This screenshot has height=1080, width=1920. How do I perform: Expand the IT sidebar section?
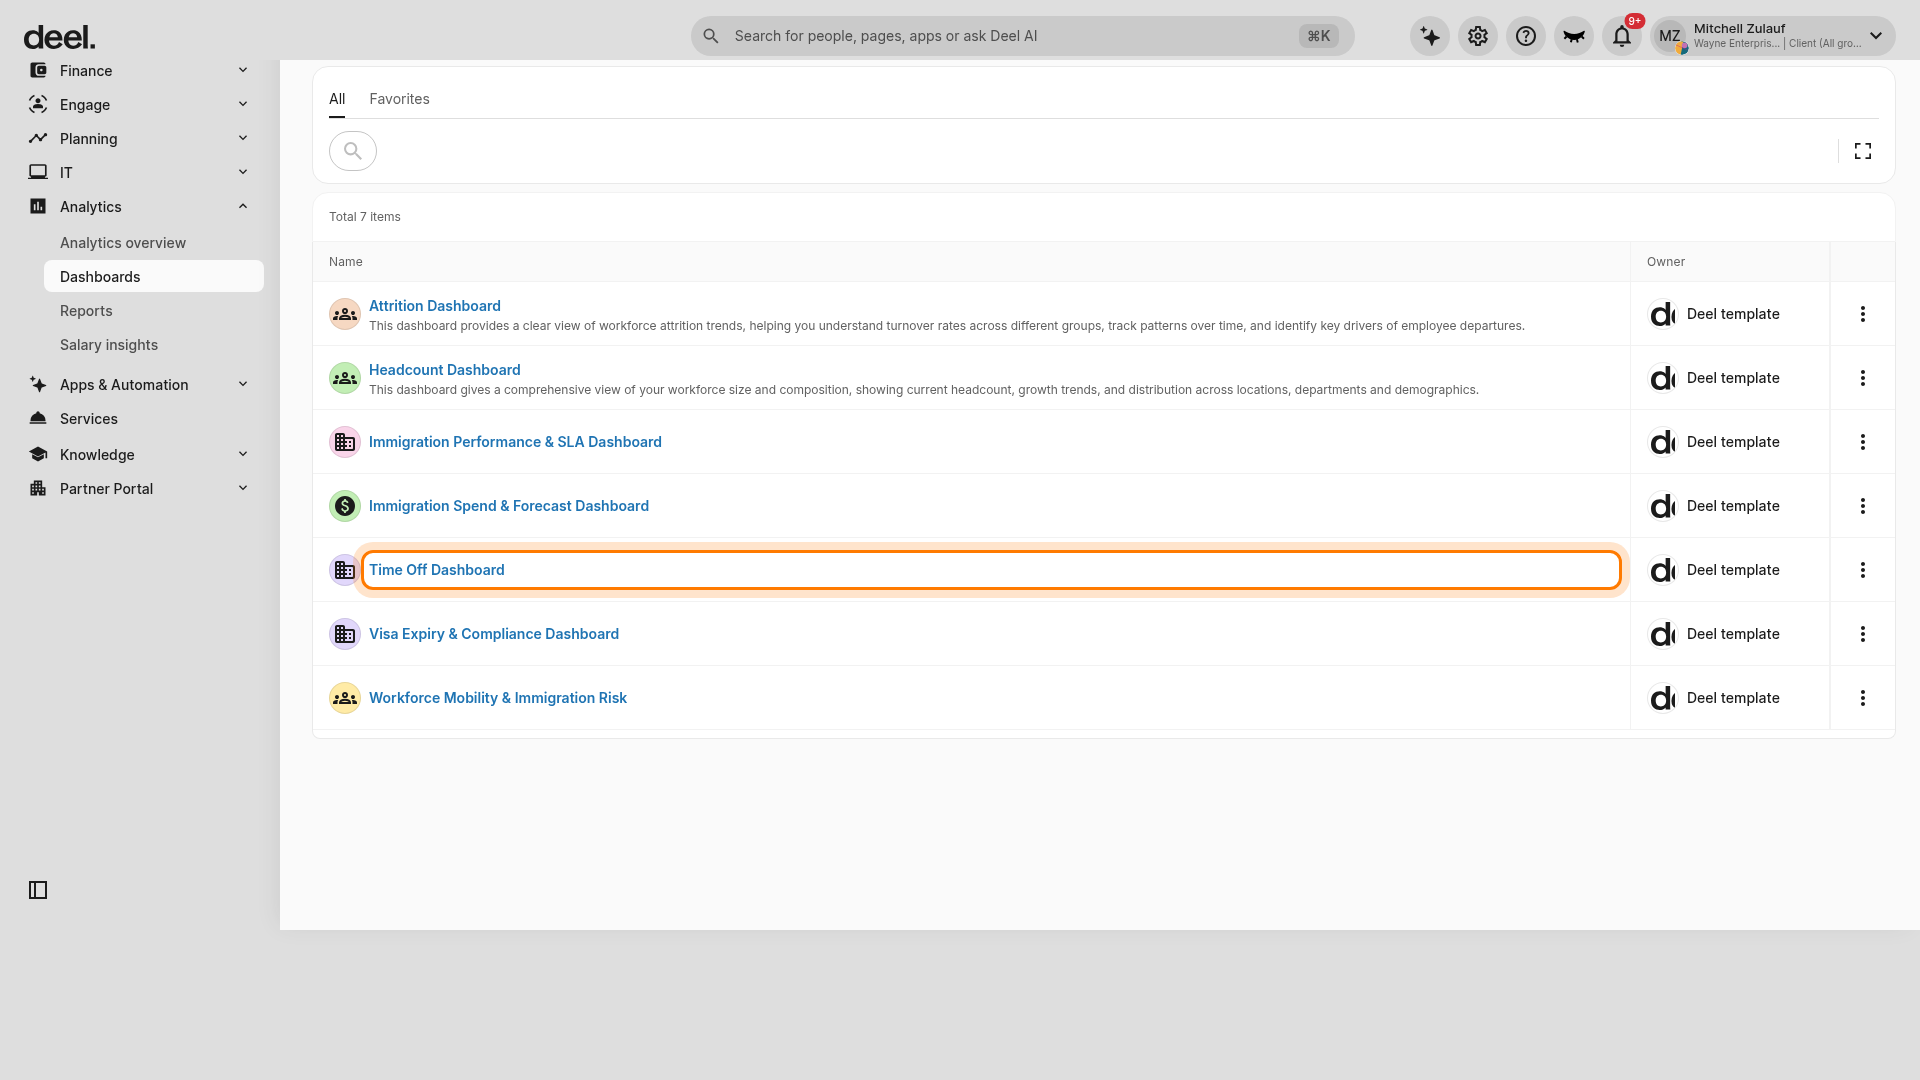tap(140, 173)
